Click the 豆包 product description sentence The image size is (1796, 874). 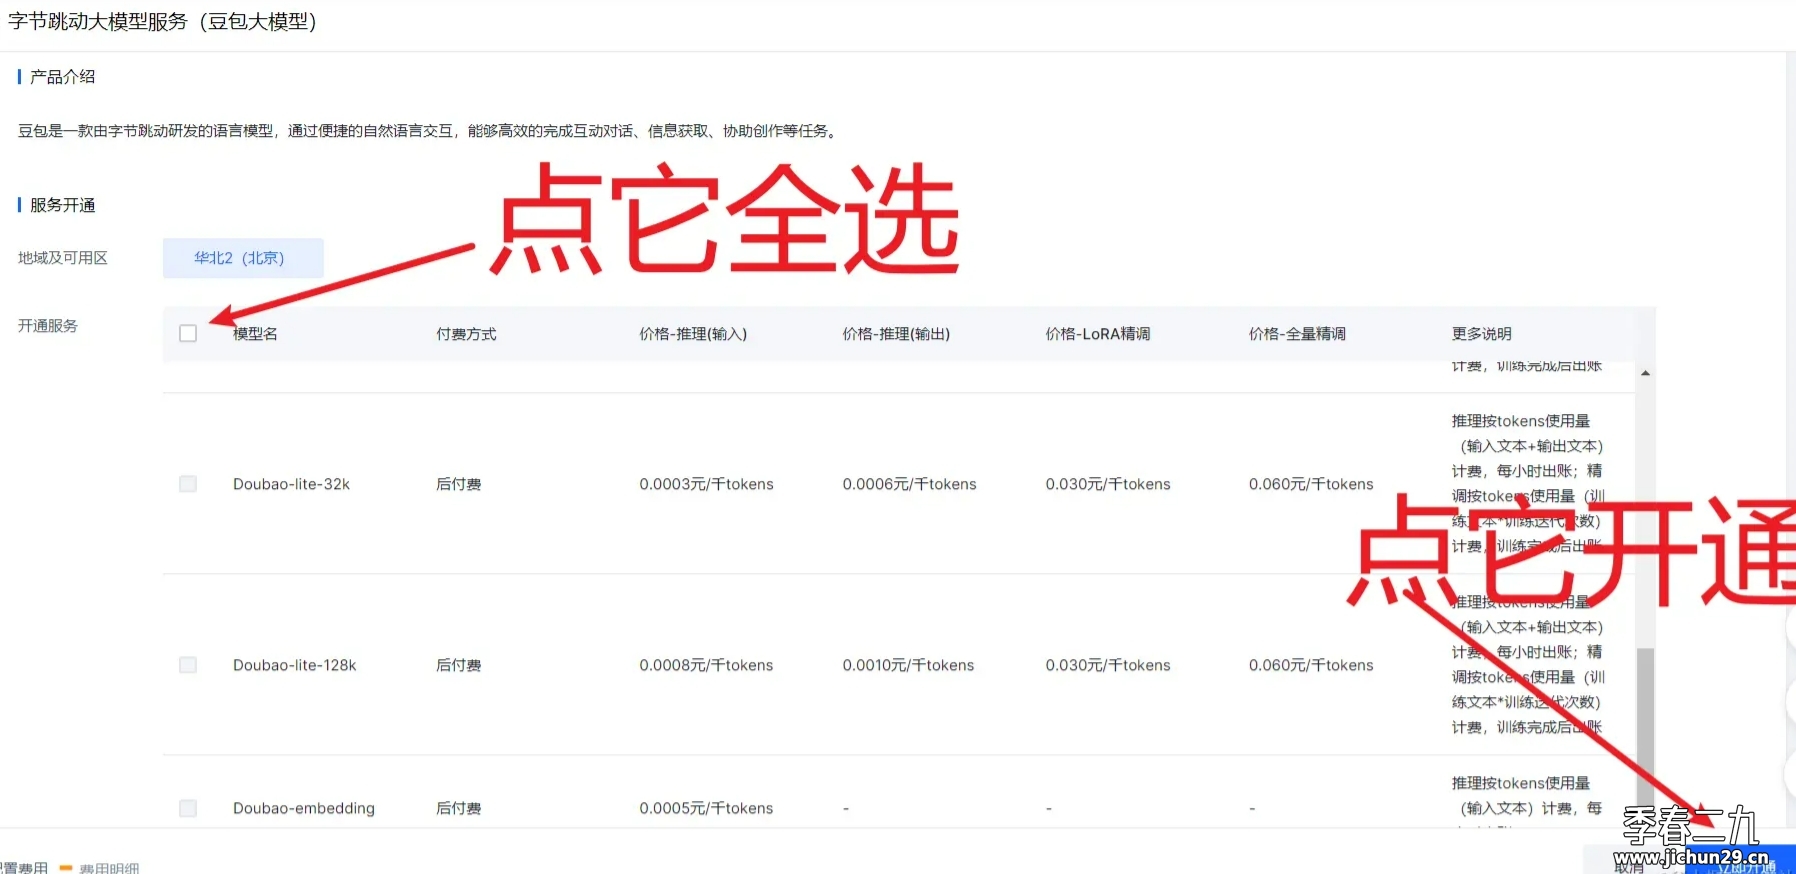click(x=429, y=131)
